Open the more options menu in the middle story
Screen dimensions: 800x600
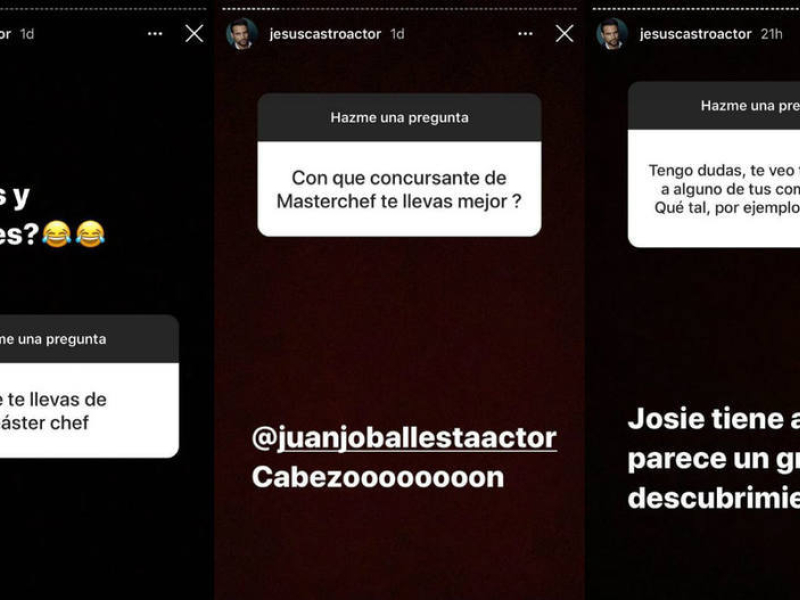click(x=525, y=34)
